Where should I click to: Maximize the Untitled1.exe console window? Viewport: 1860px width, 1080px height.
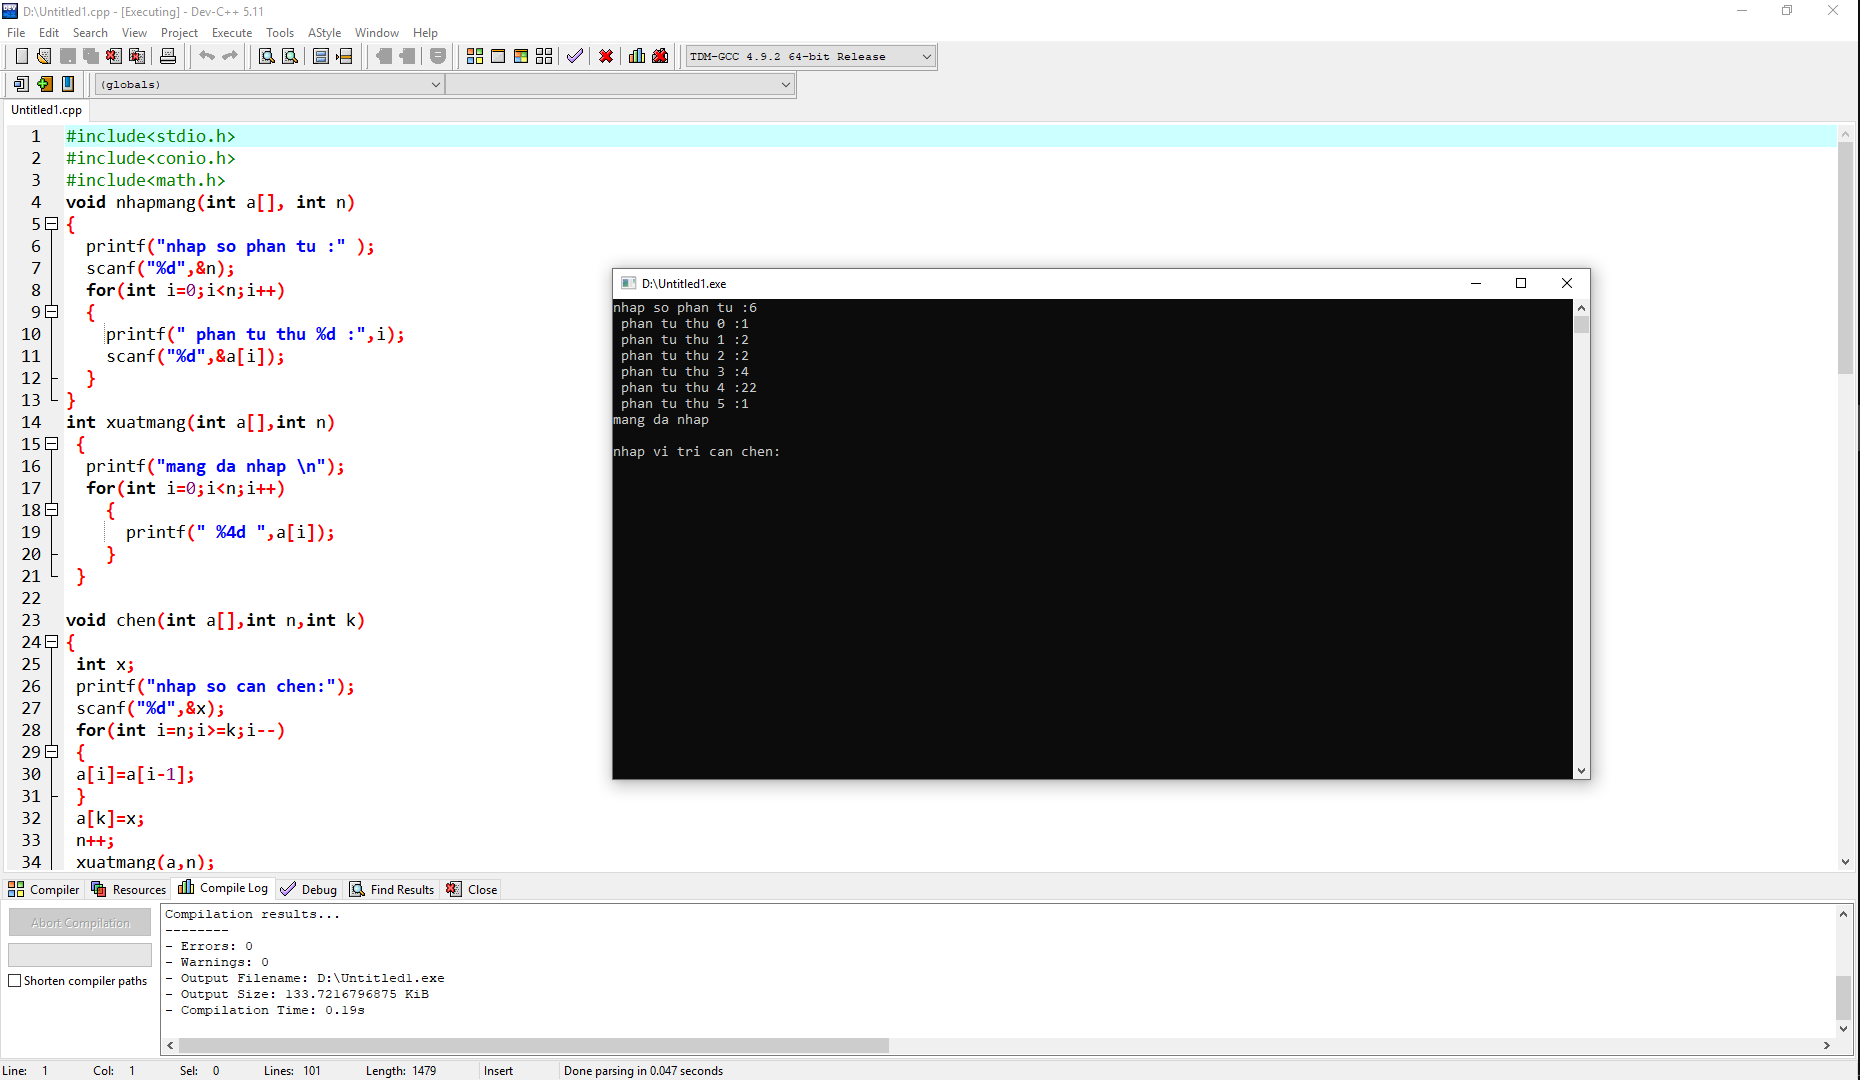point(1521,283)
